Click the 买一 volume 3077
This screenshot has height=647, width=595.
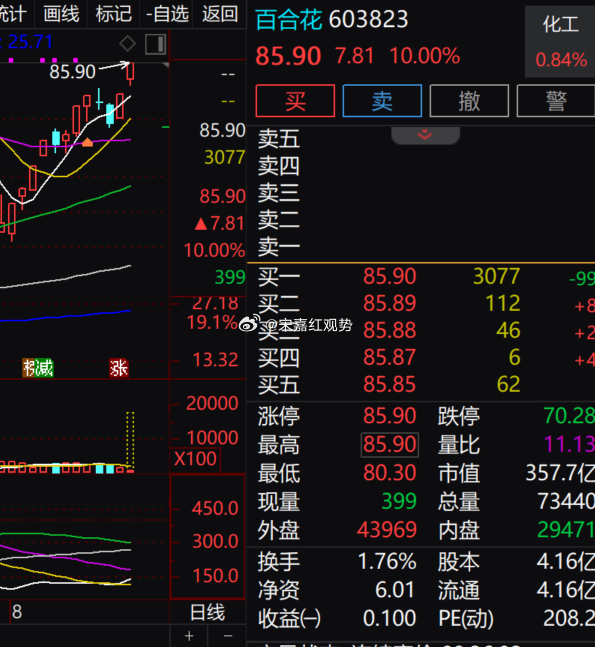point(496,276)
